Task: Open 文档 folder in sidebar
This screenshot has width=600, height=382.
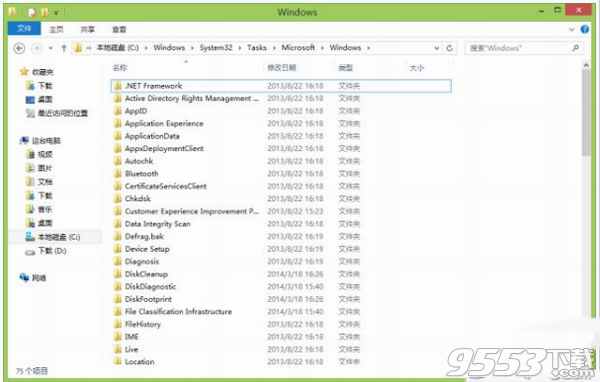Action: (x=45, y=182)
